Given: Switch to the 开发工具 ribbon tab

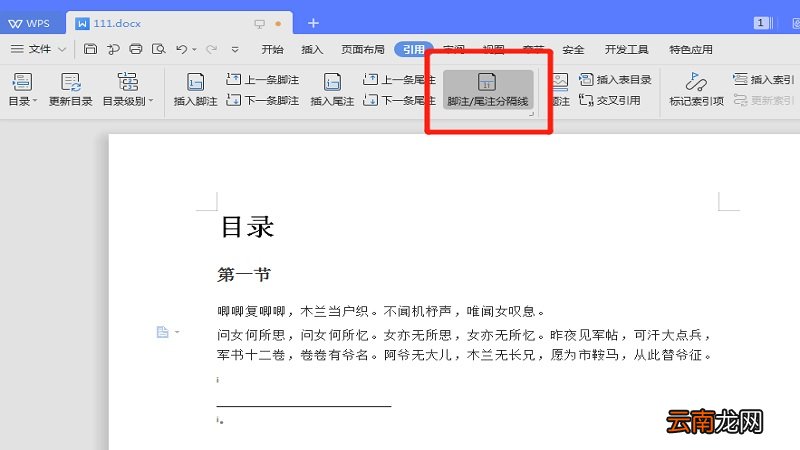Looking at the screenshot, I should [x=627, y=49].
